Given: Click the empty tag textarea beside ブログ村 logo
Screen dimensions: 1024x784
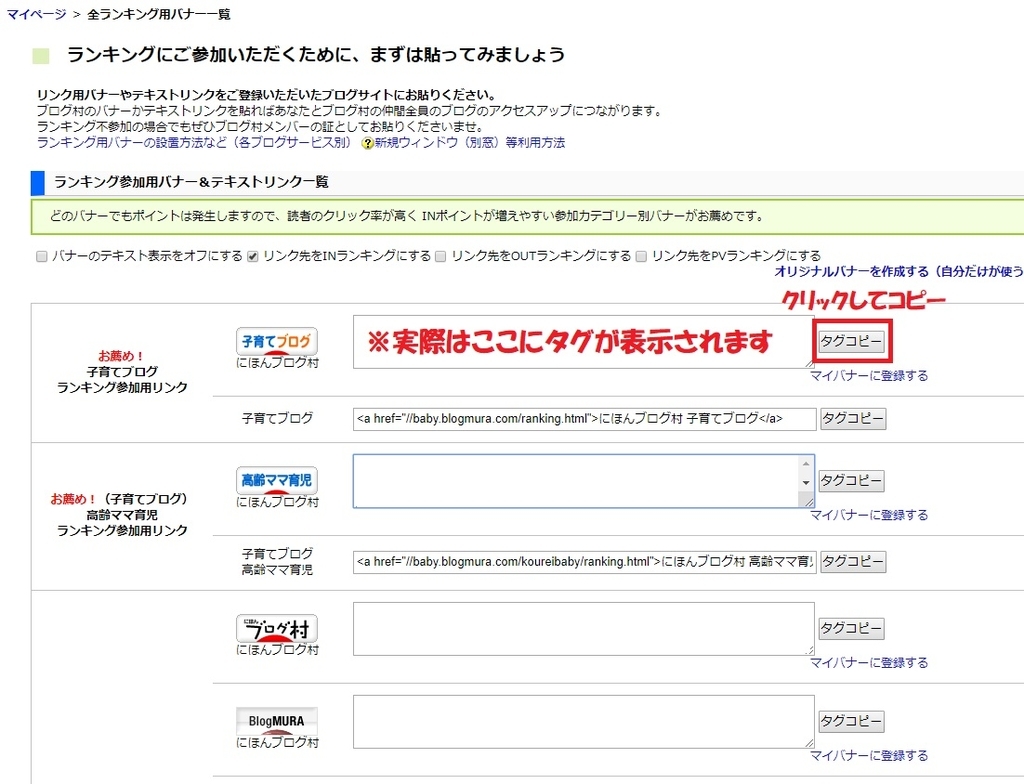Looking at the screenshot, I should (x=584, y=629).
